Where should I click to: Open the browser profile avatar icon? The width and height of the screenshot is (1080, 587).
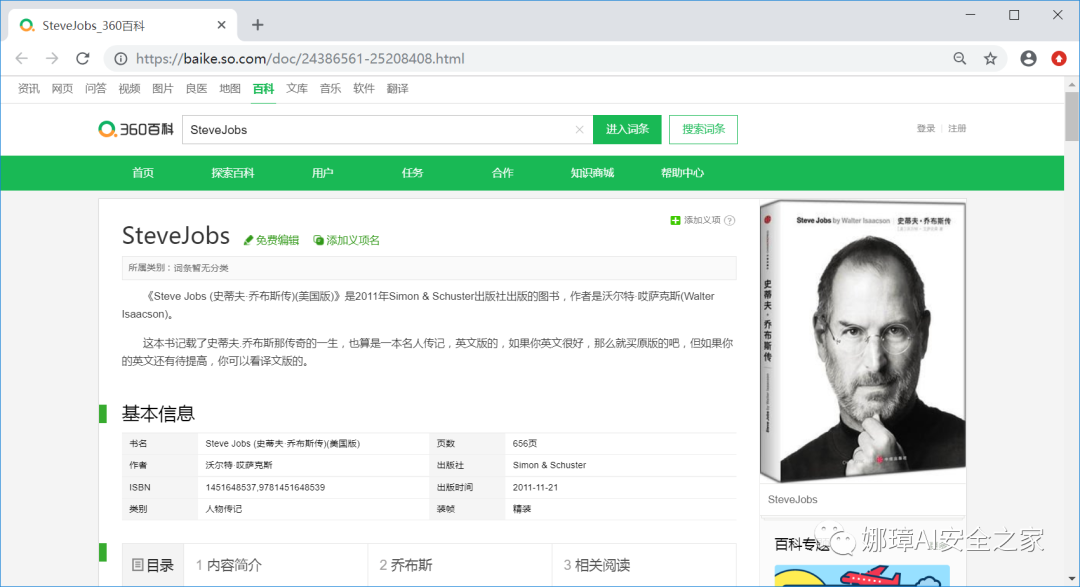click(1028, 59)
